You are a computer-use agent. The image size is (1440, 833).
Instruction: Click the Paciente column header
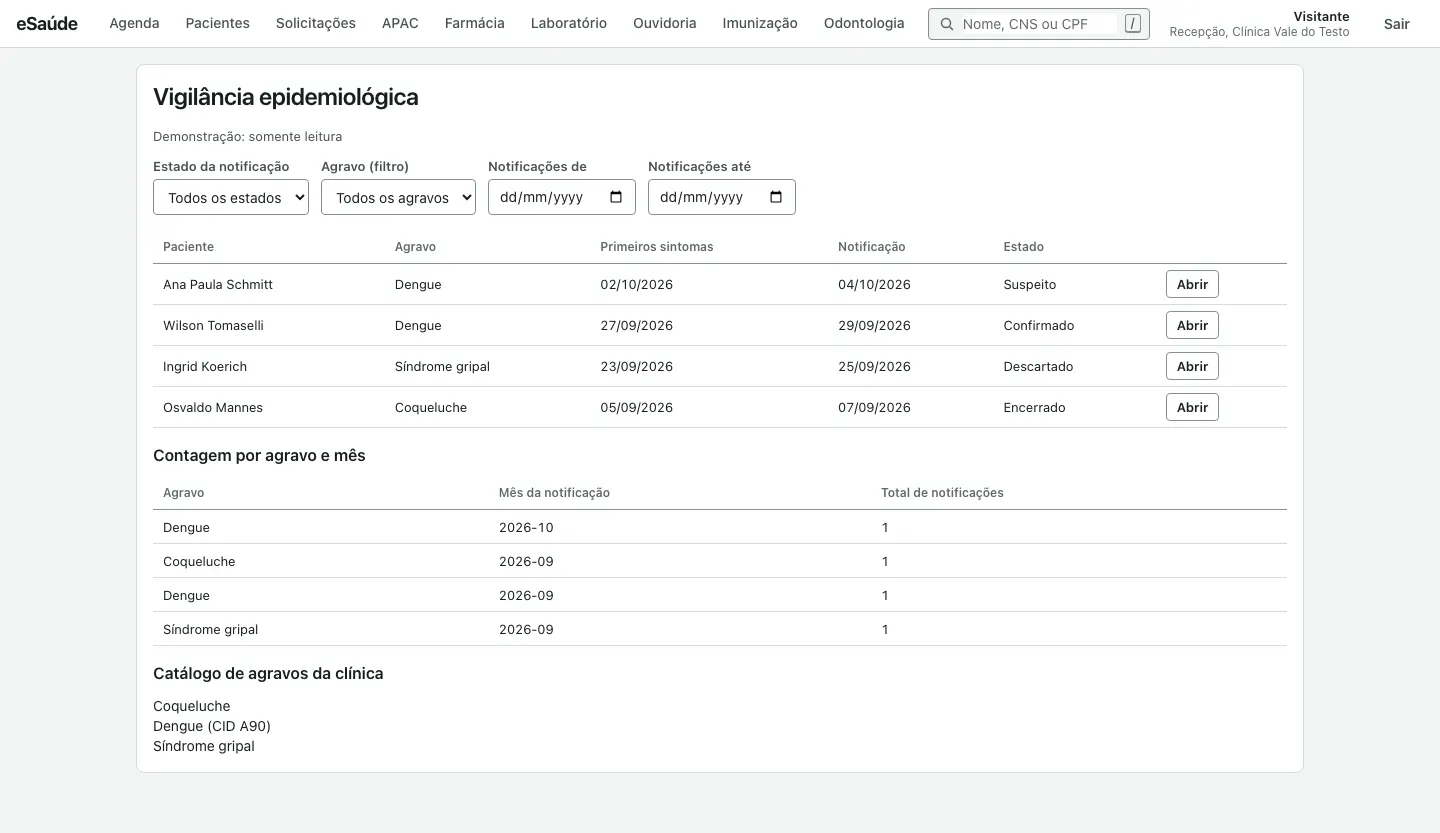(188, 246)
